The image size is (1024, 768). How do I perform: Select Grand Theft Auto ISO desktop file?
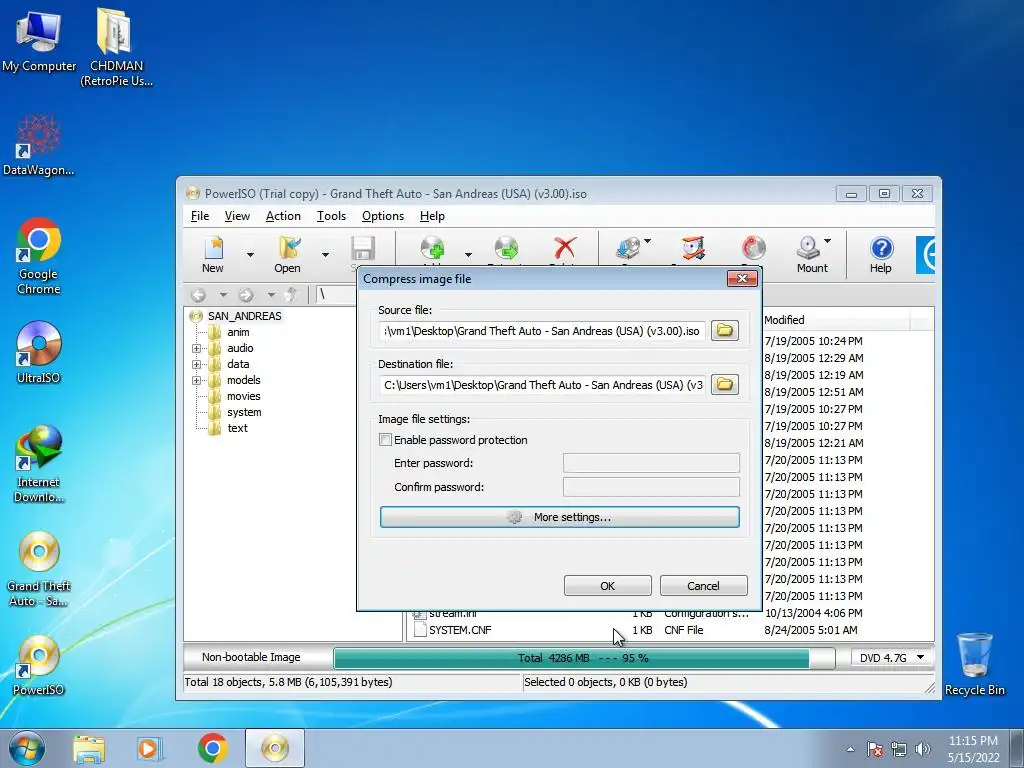[x=38, y=569]
